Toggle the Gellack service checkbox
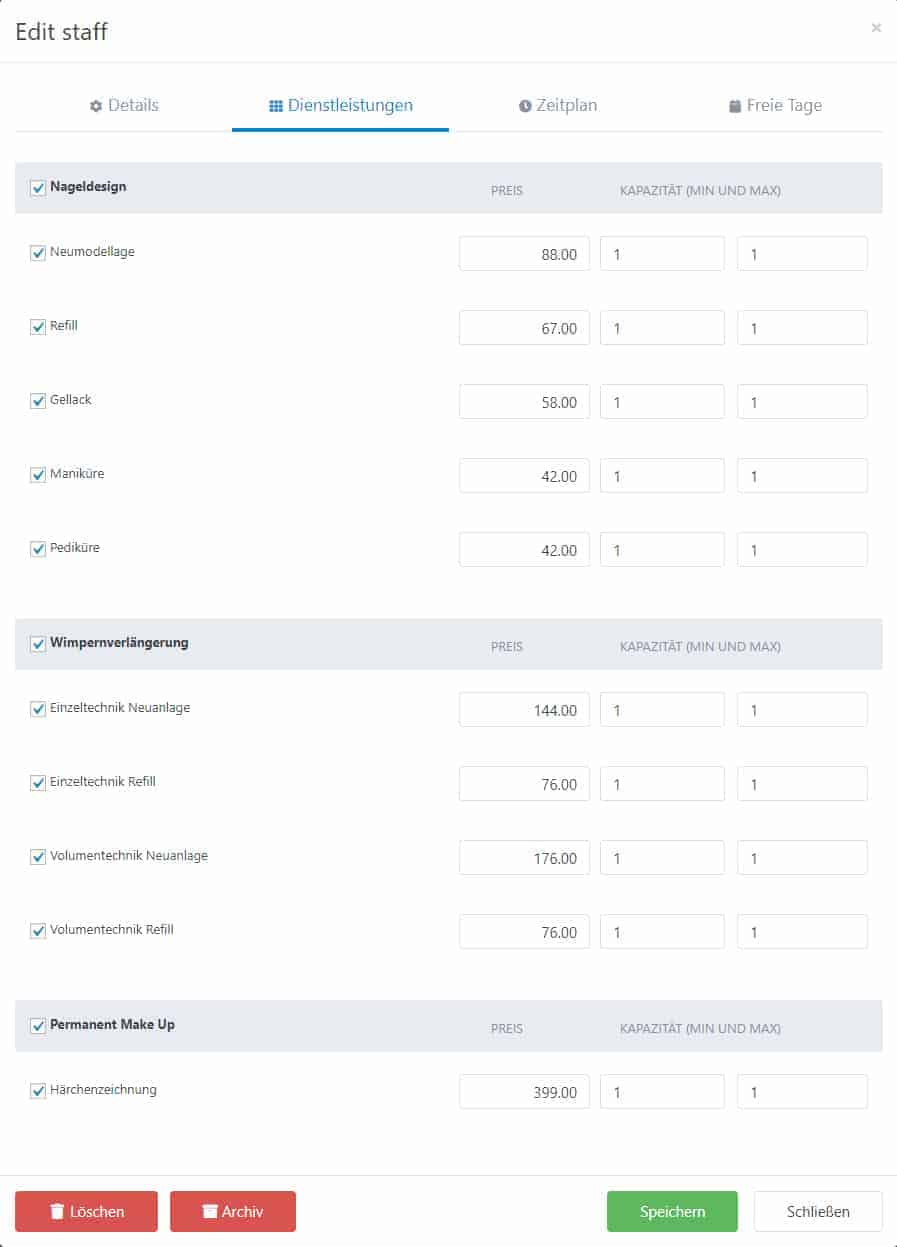Viewport: 897px width, 1247px height. point(38,401)
